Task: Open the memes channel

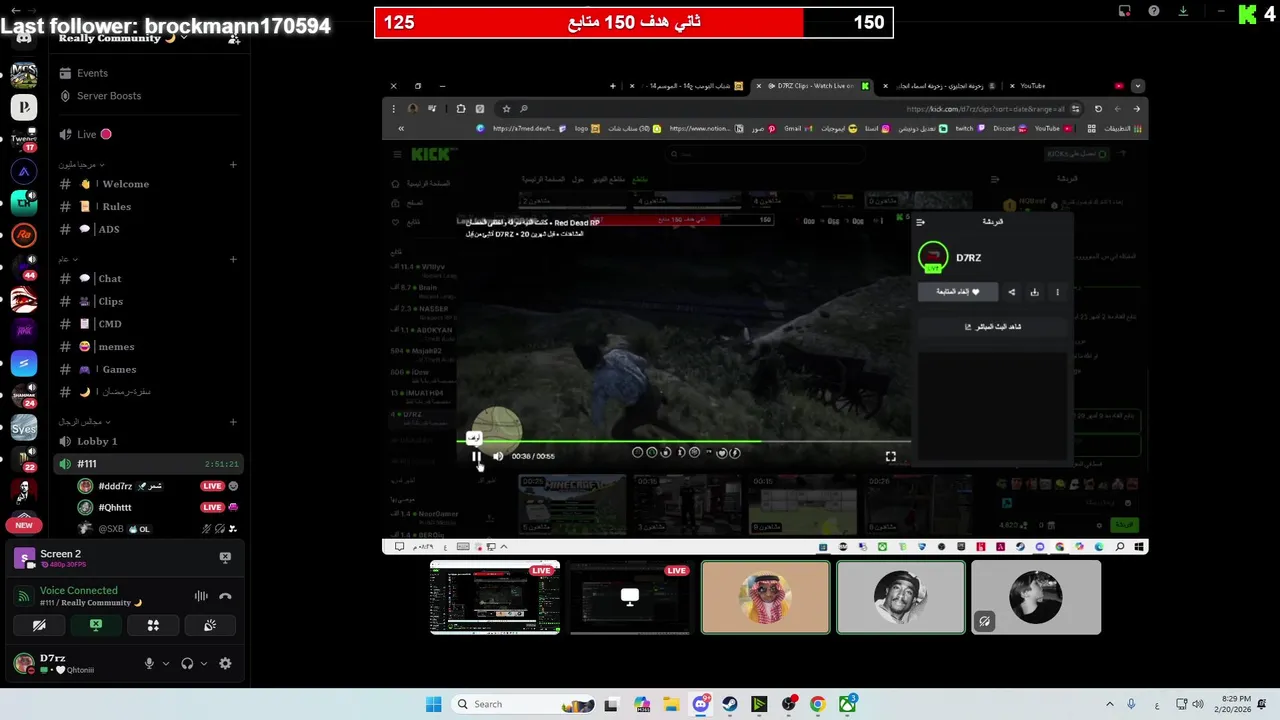Action: pyautogui.click(x=148, y=346)
